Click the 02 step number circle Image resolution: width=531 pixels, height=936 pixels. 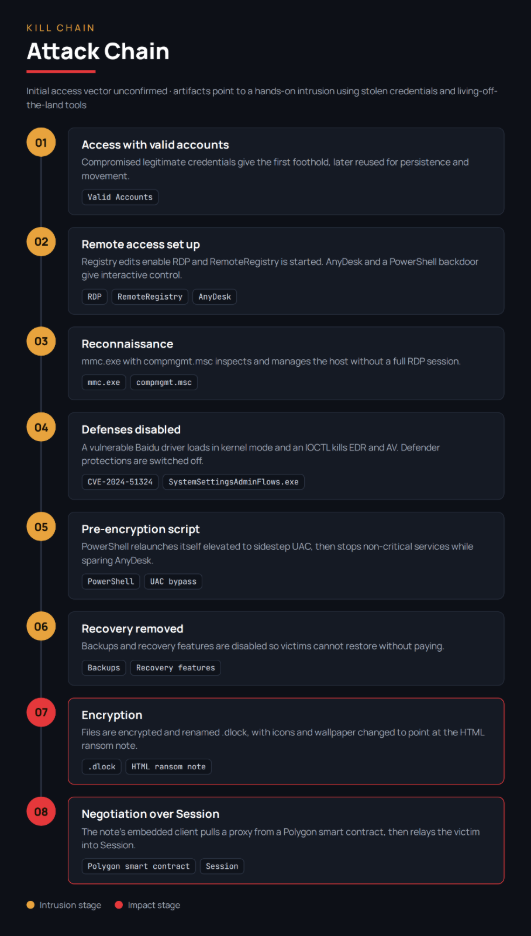(x=41, y=242)
